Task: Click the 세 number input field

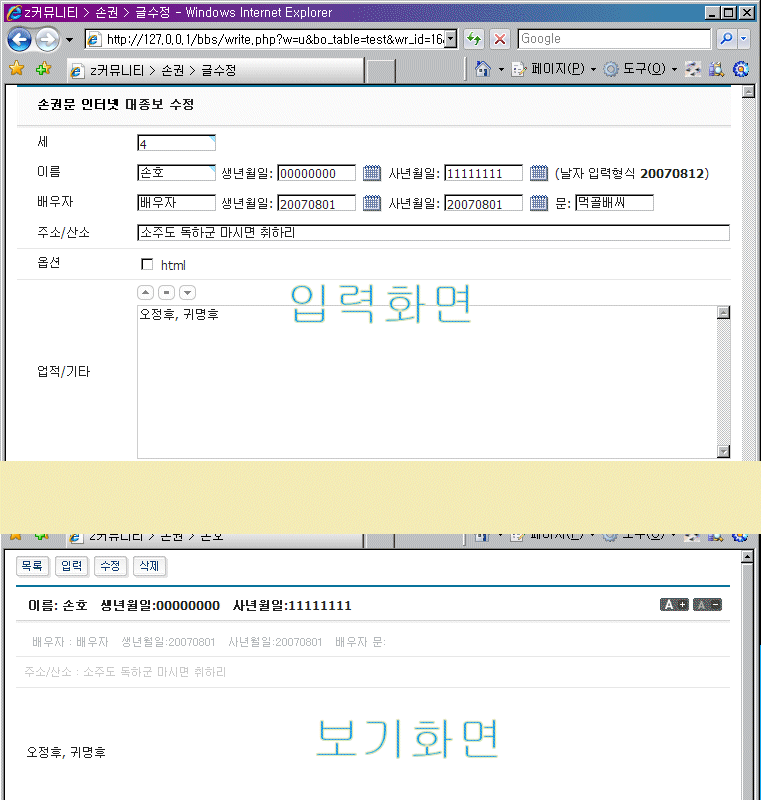Action: (x=176, y=143)
